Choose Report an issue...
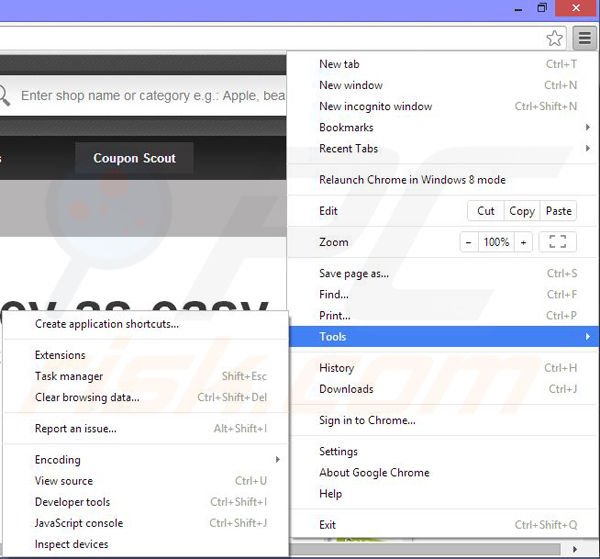600x559 pixels. pos(145,429)
